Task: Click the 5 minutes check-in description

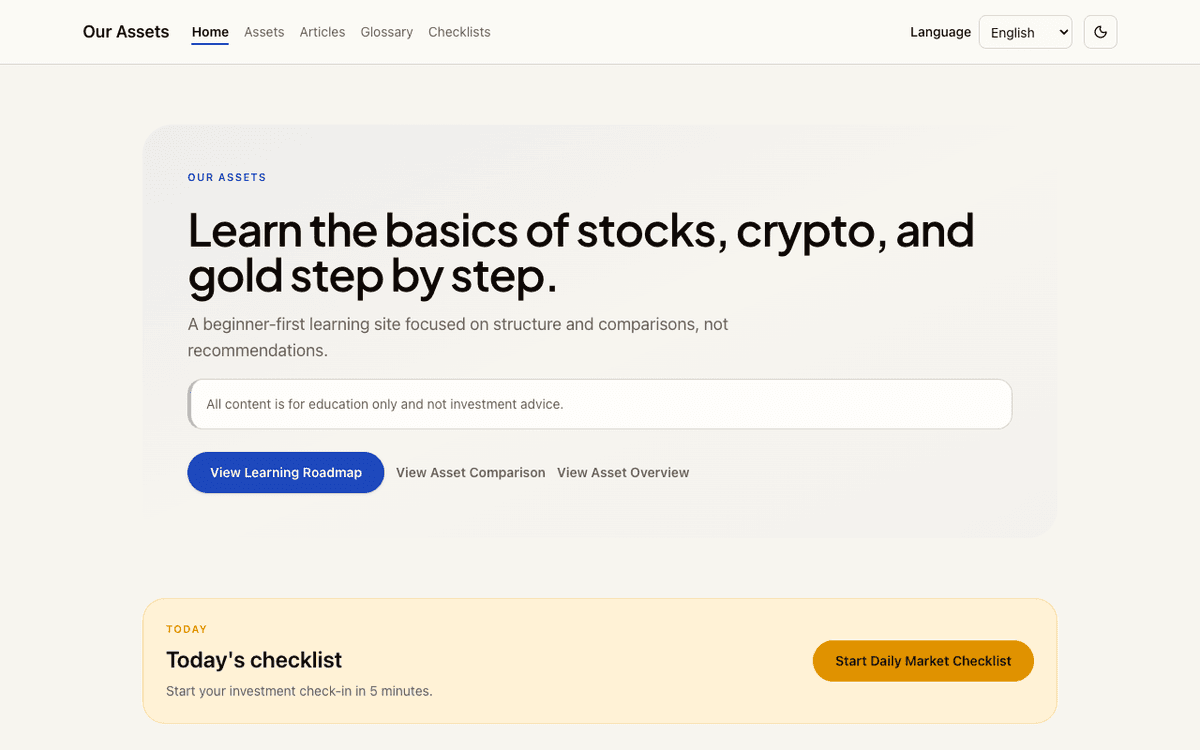Action: [x=299, y=691]
